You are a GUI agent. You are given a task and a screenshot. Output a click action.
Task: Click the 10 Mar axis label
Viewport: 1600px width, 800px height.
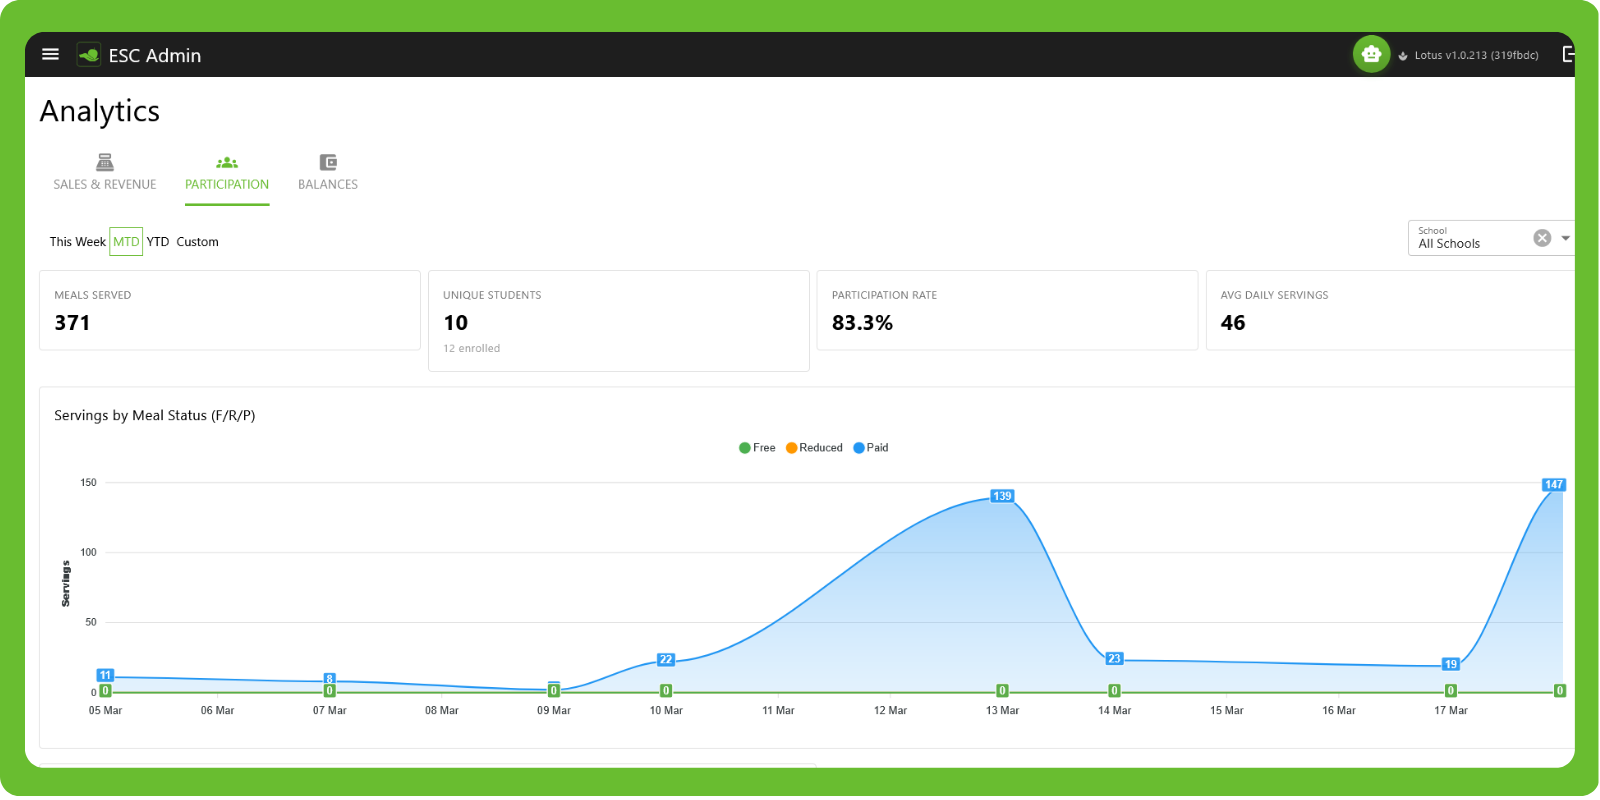[x=666, y=711]
